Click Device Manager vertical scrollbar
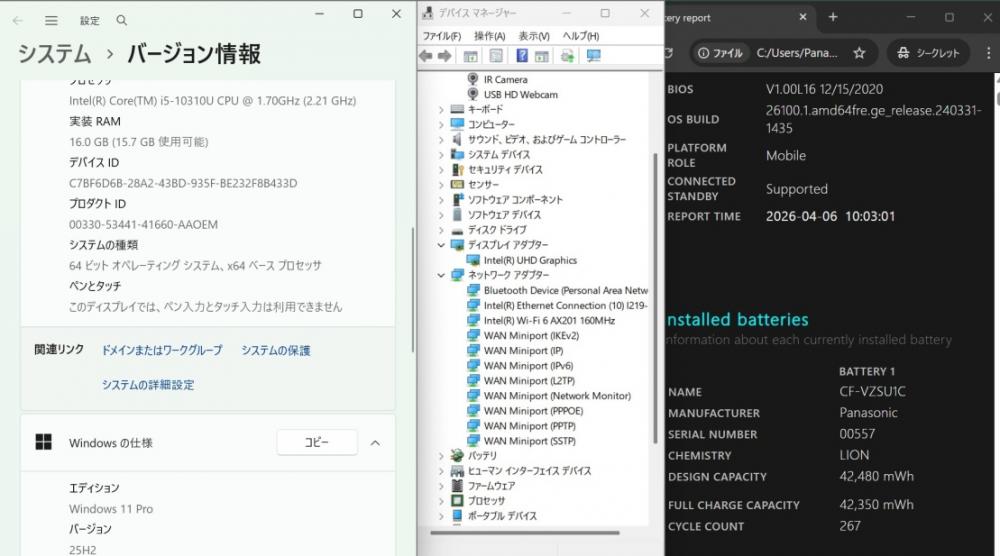Viewport: 1000px width, 556px height. click(x=655, y=298)
